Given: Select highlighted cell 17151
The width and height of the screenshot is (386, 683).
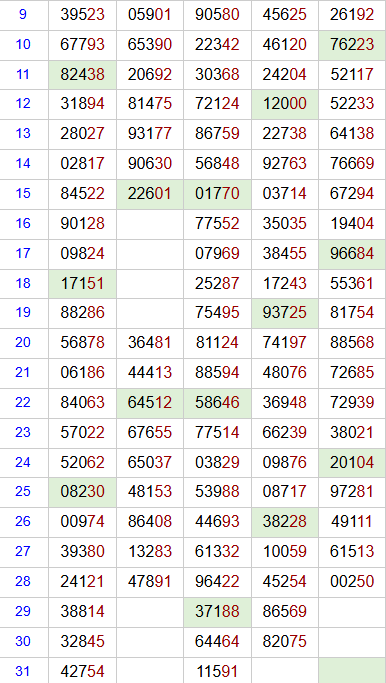Looking at the screenshot, I should pyautogui.click(x=82, y=284).
